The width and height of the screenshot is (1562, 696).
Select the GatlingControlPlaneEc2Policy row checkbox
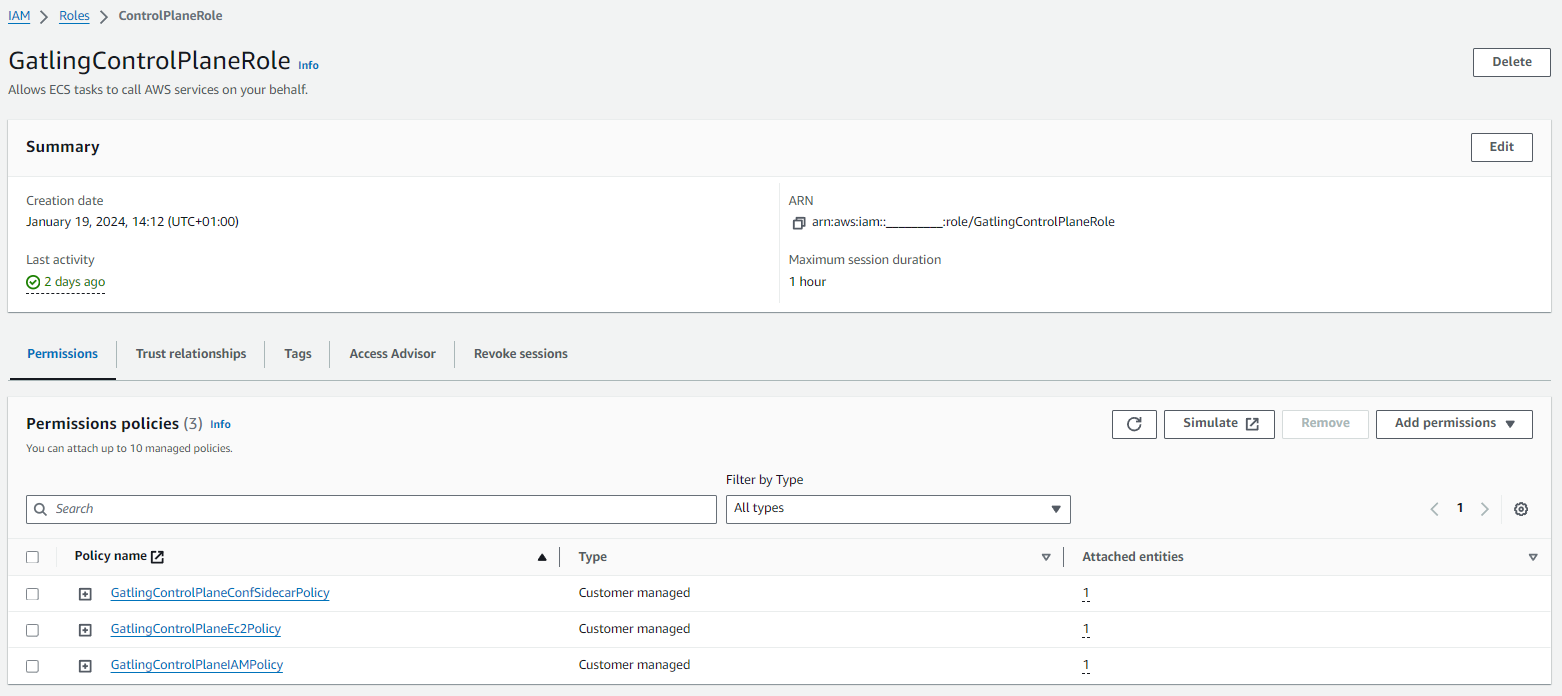pyautogui.click(x=33, y=630)
